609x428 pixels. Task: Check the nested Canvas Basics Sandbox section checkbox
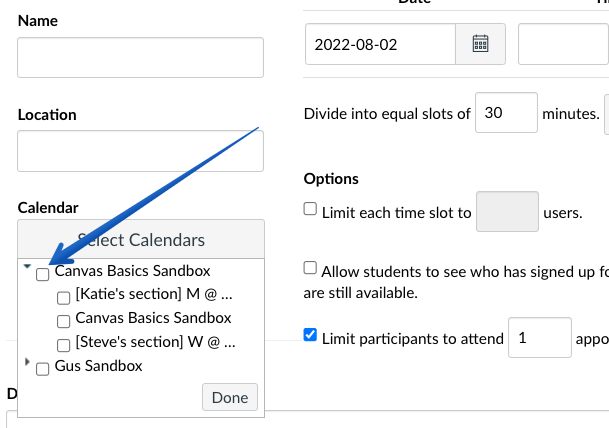pyautogui.click(x=63, y=321)
